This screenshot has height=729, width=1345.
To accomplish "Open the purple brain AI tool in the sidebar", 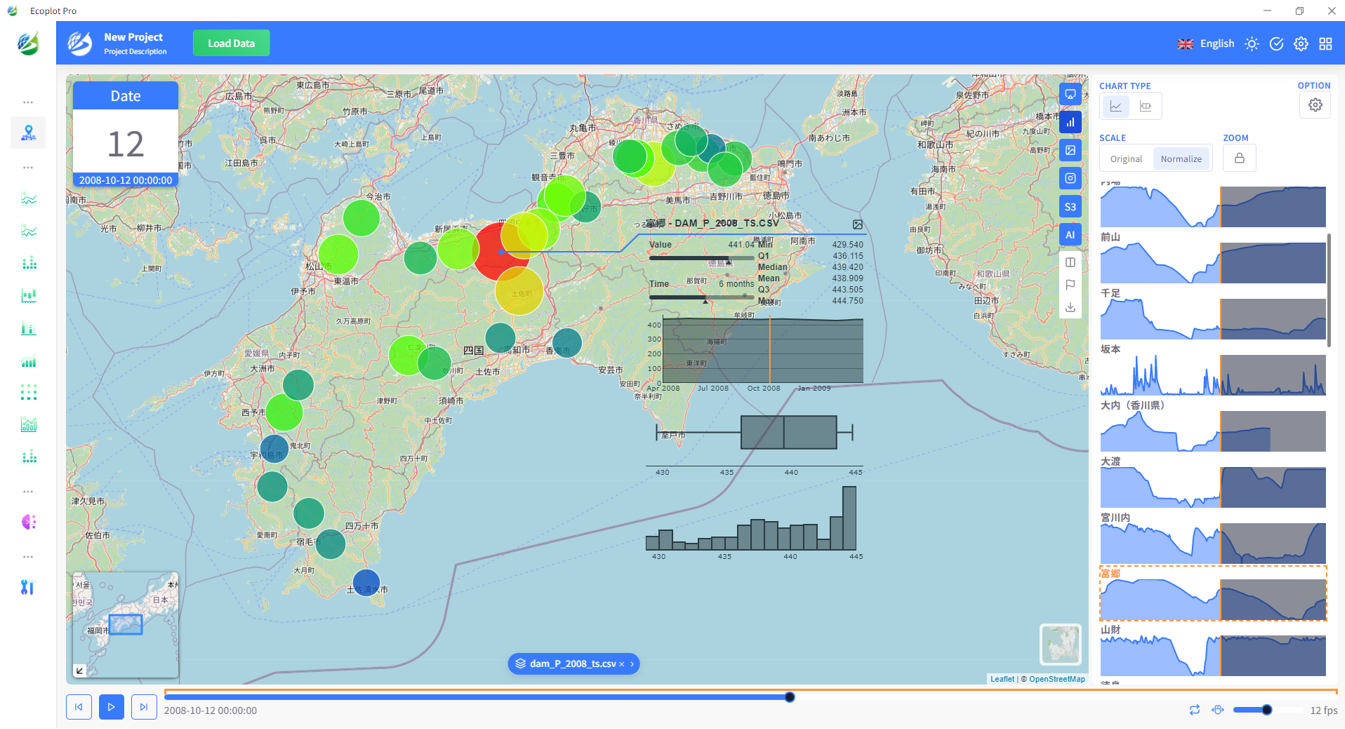I will [28, 522].
